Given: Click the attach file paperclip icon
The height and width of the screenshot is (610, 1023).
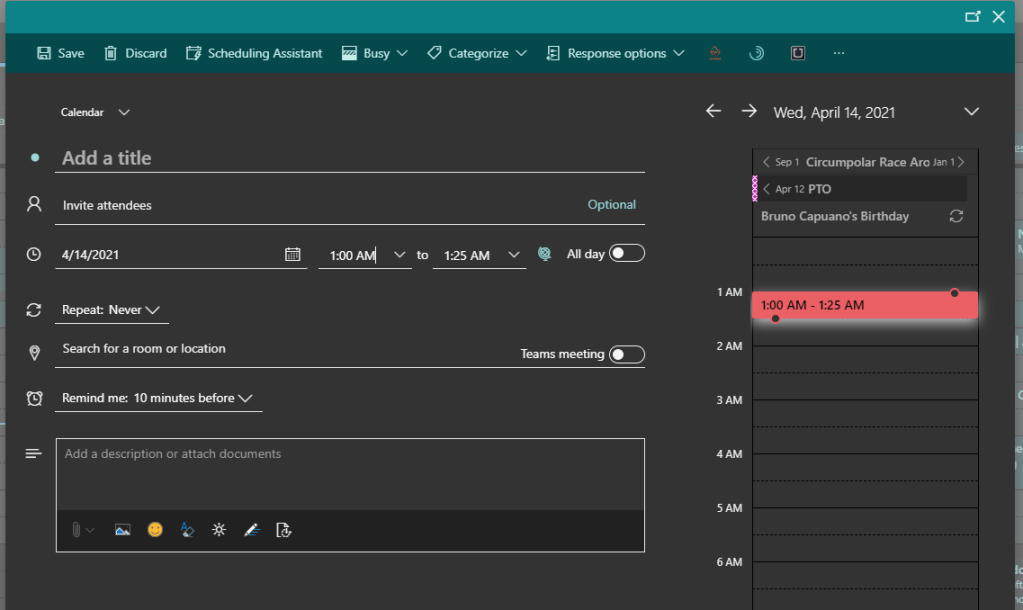Looking at the screenshot, I should click(76, 530).
